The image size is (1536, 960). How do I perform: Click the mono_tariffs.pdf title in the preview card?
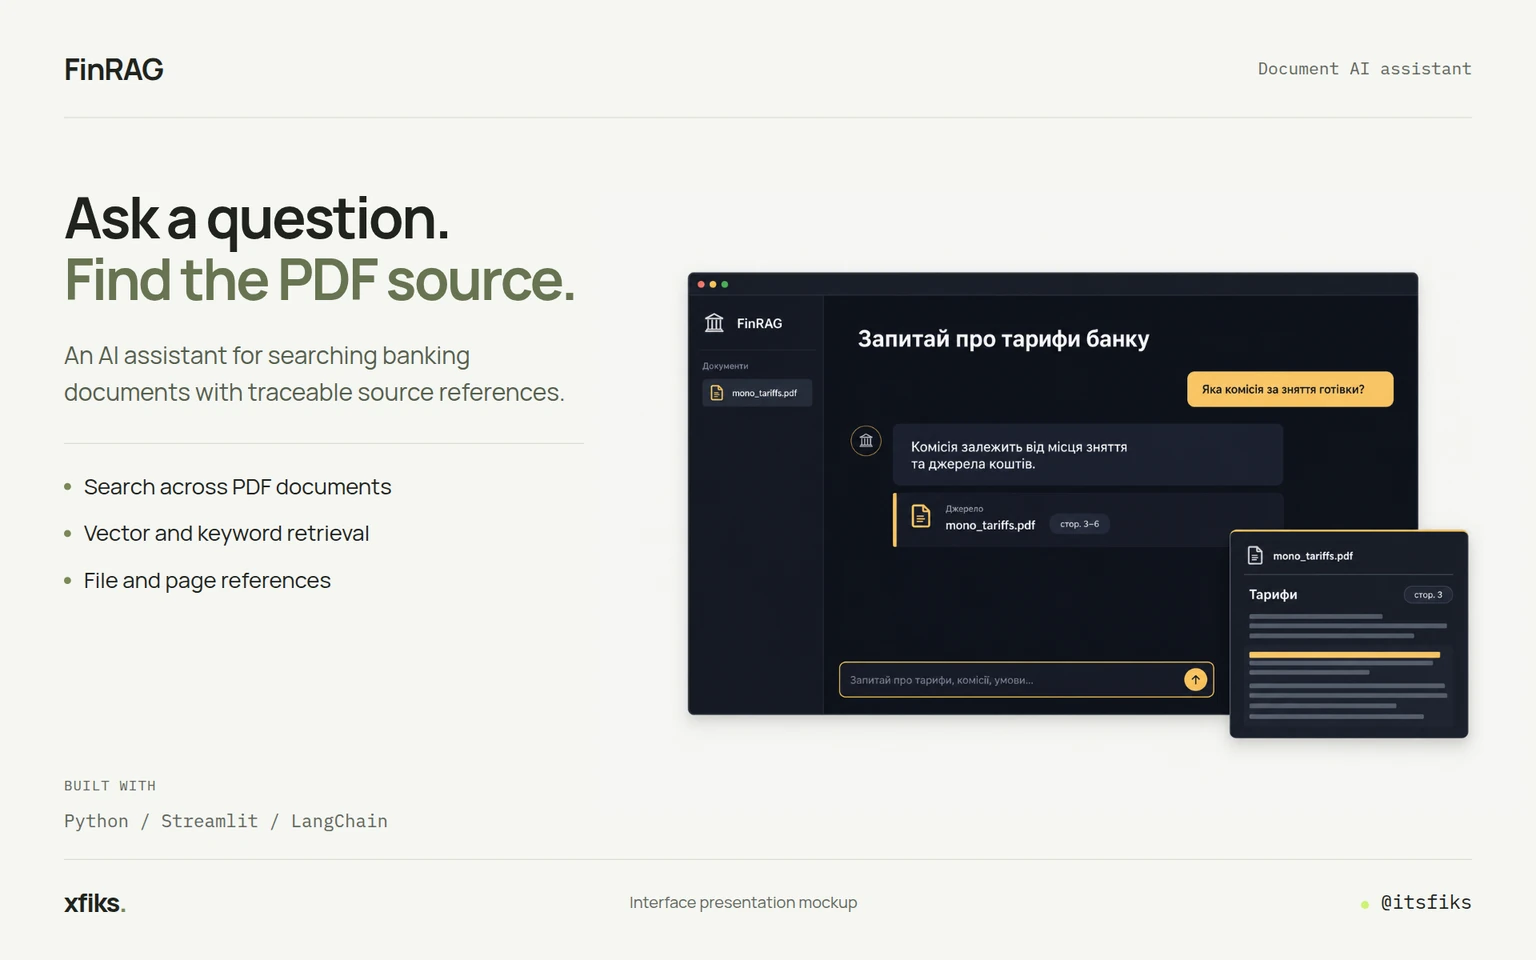[x=1313, y=556]
